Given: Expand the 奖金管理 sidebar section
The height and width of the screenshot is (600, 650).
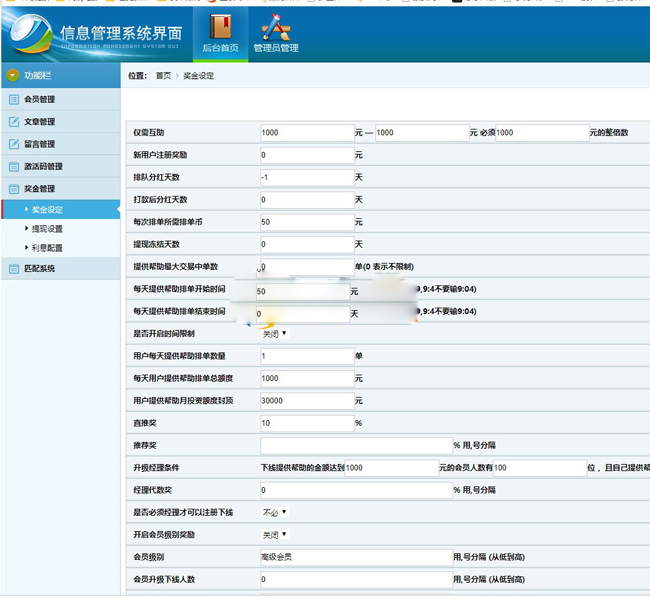Looking at the screenshot, I should pos(40,188).
